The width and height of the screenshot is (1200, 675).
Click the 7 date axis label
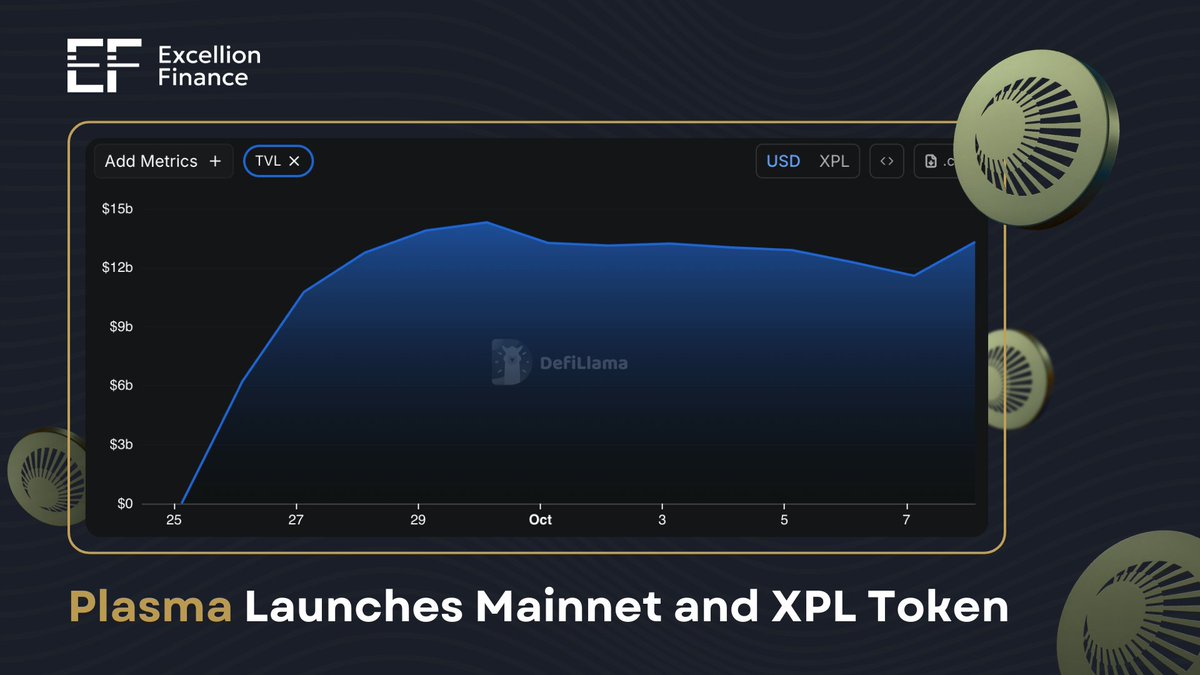(x=906, y=520)
